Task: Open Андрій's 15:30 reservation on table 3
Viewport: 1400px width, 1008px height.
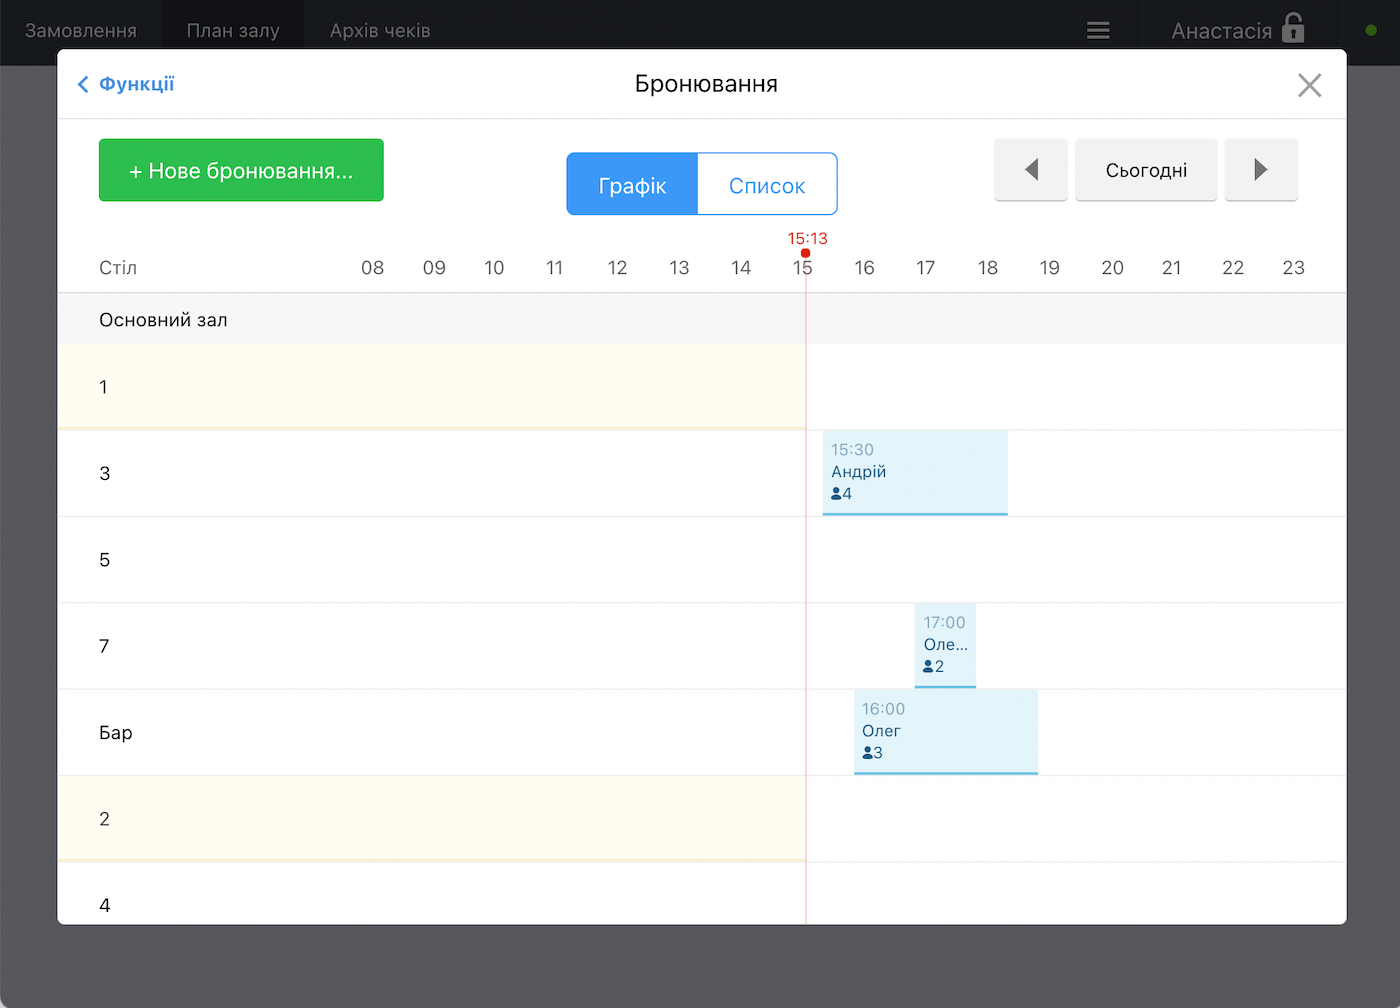Action: click(914, 472)
